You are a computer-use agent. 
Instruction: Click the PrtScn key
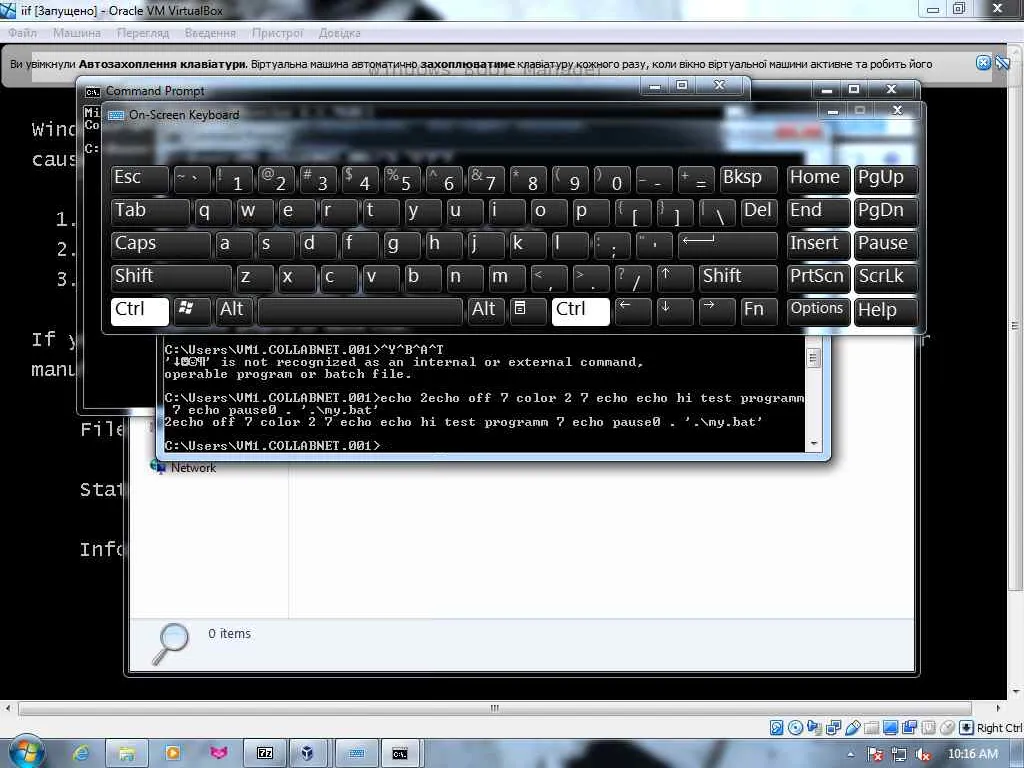[818, 278]
